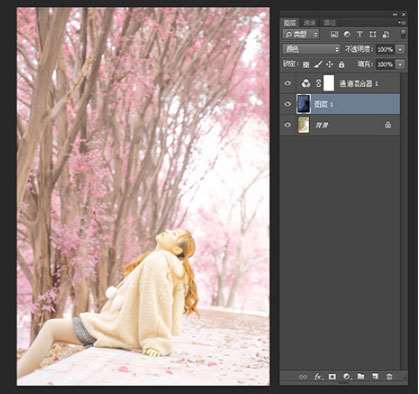Viewport: 419px width, 394px height.
Task: Click the Channel Mixer adjustment icon
Action: [x=306, y=83]
